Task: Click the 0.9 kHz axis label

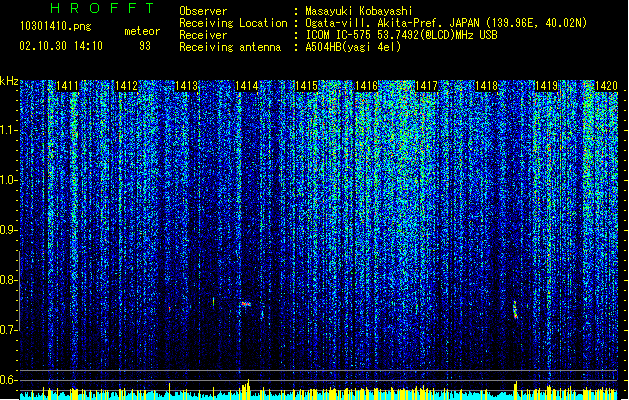Action: [x=8, y=230]
